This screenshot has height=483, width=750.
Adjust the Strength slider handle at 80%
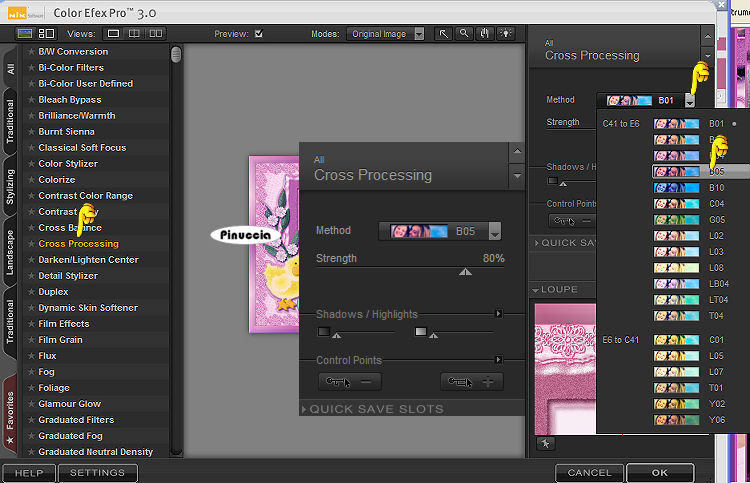(x=465, y=272)
